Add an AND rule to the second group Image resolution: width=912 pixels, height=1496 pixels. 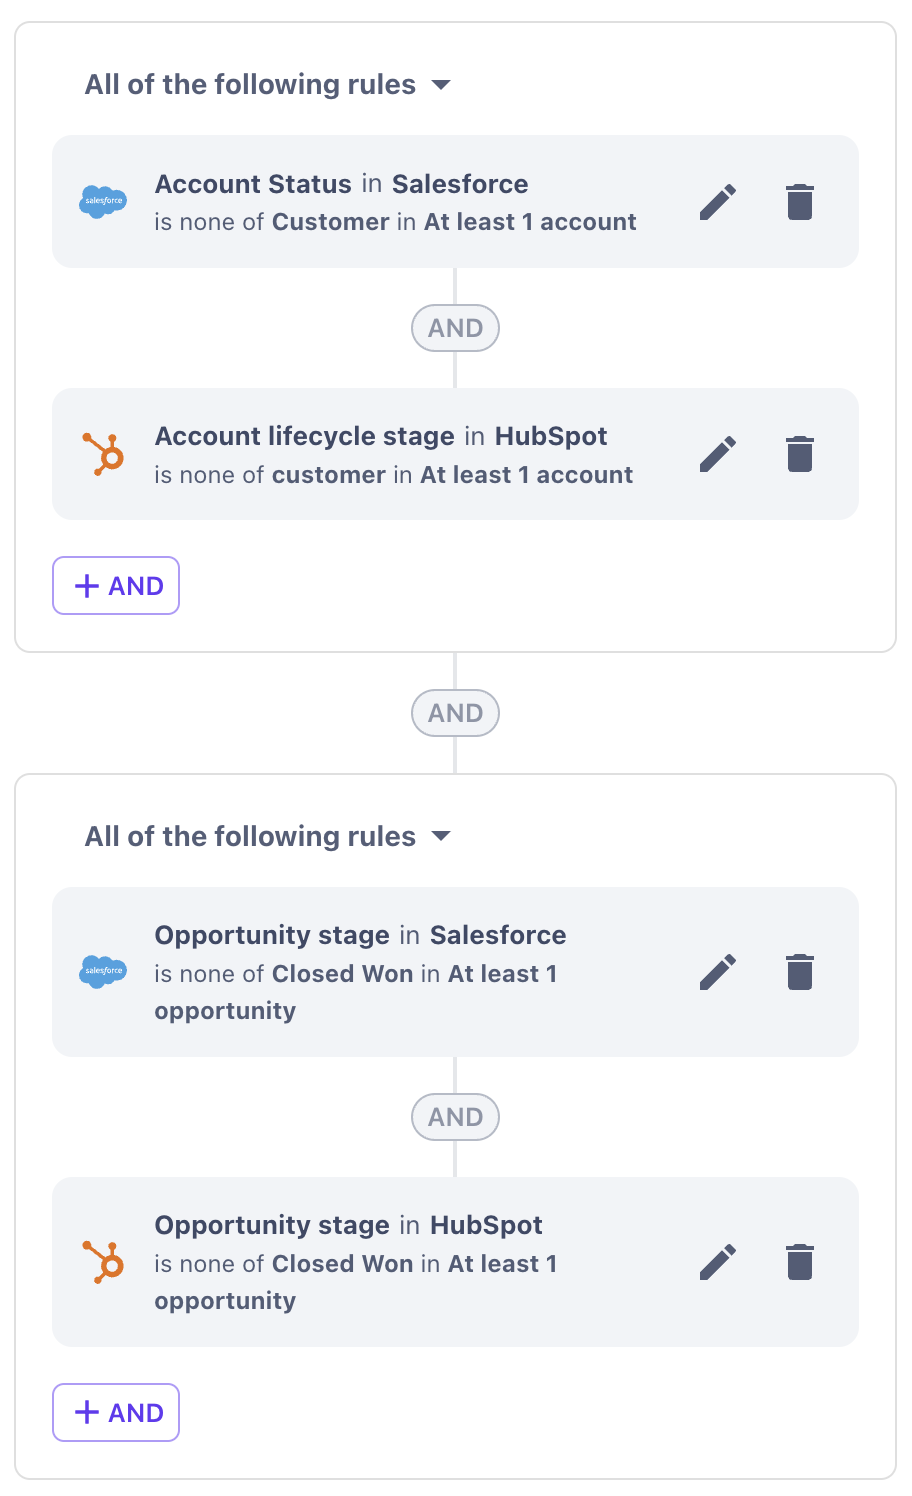pyautogui.click(x=116, y=1413)
